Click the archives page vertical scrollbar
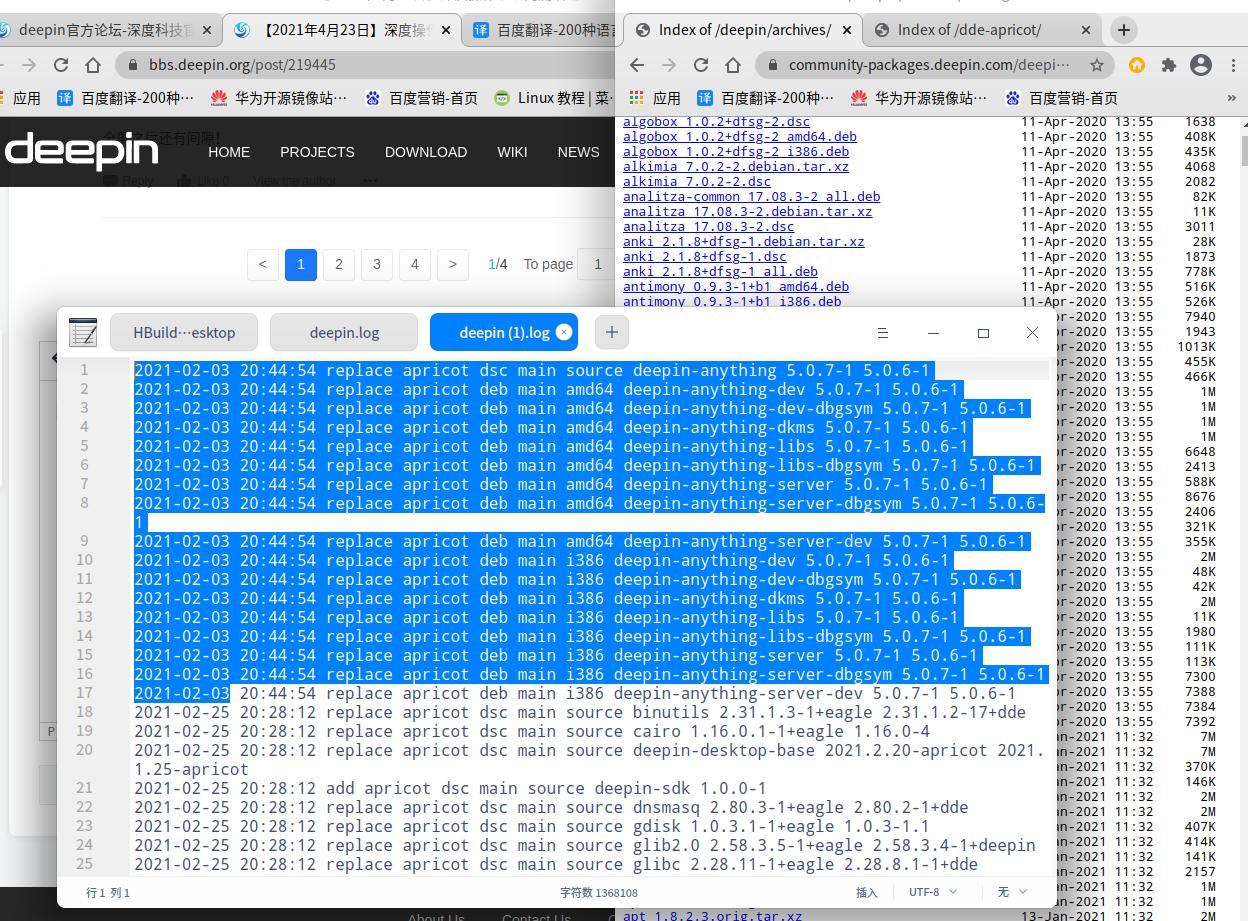Image resolution: width=1248 pixels, height=921 pixels. tap(1243, 149)
